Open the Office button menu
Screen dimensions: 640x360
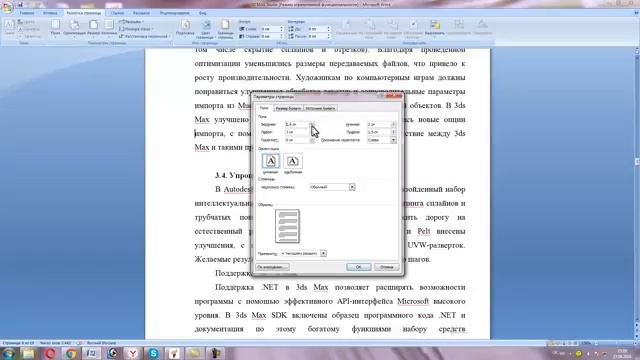[x=7, y=7]
